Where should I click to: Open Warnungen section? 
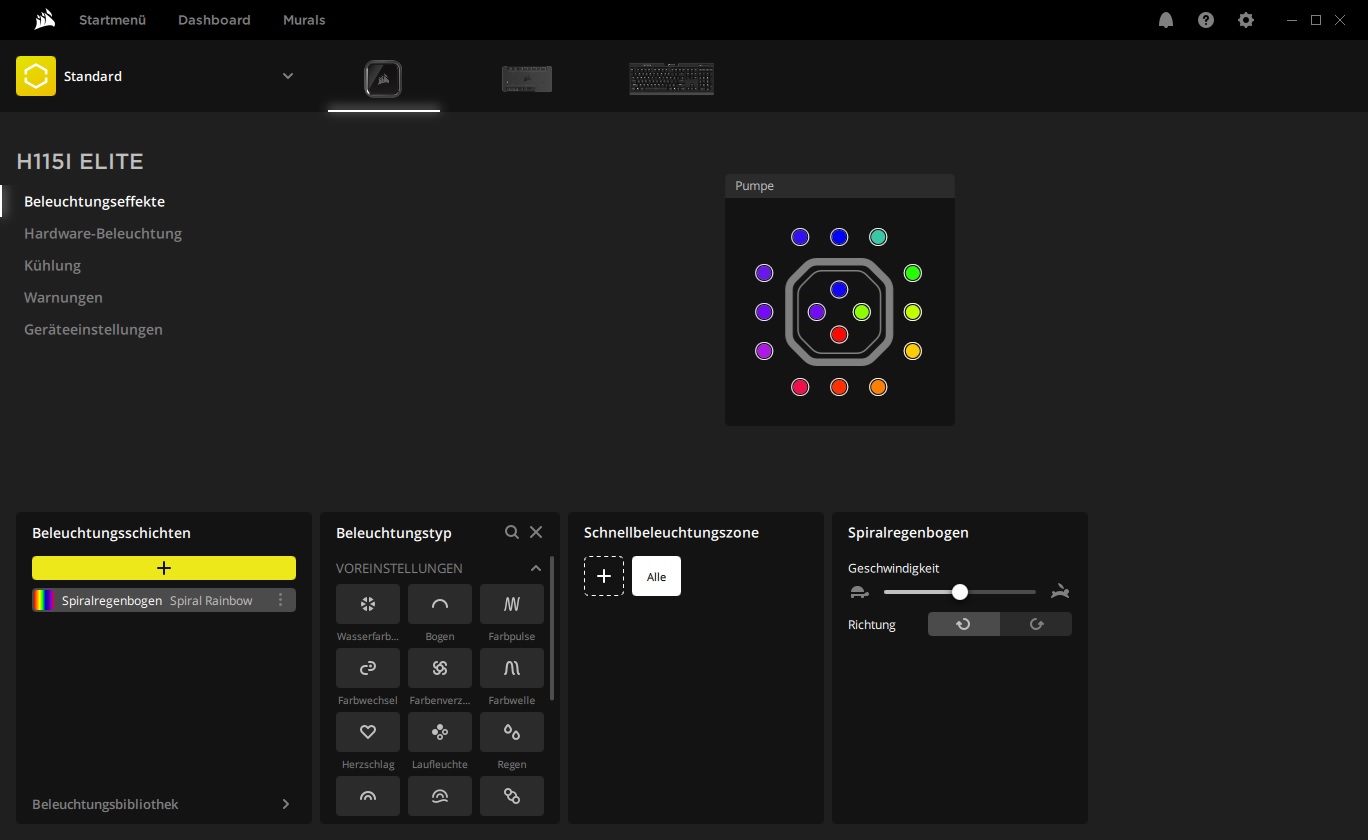[x=63, y=297]
